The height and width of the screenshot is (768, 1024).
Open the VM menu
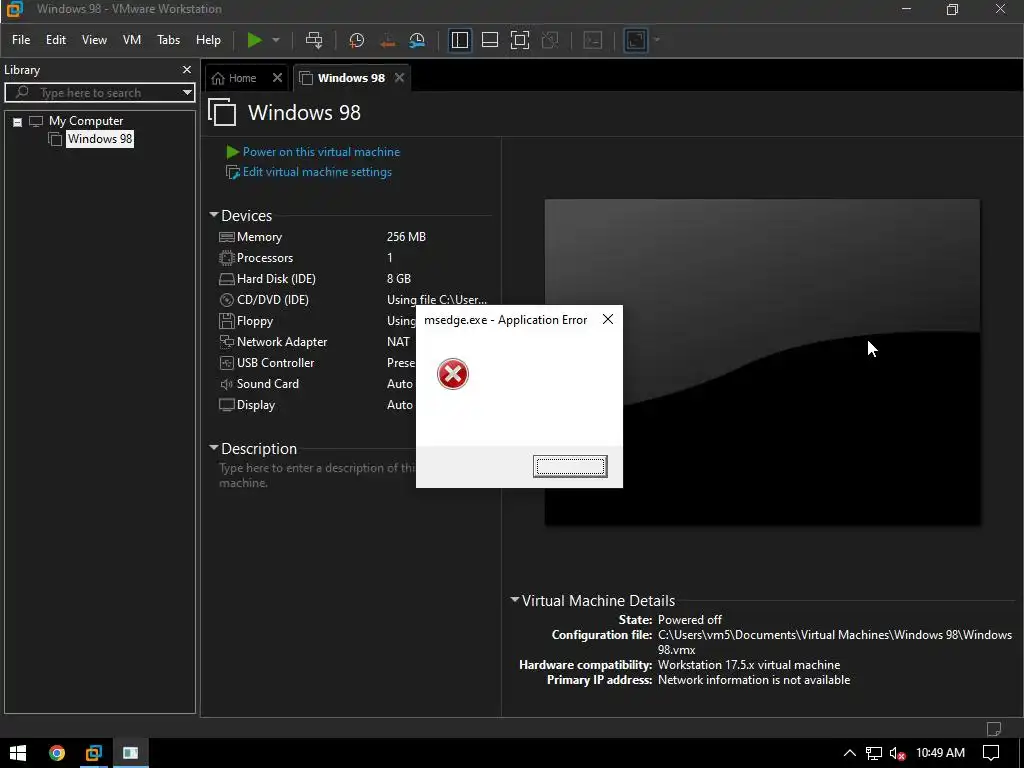pos(132,40)
